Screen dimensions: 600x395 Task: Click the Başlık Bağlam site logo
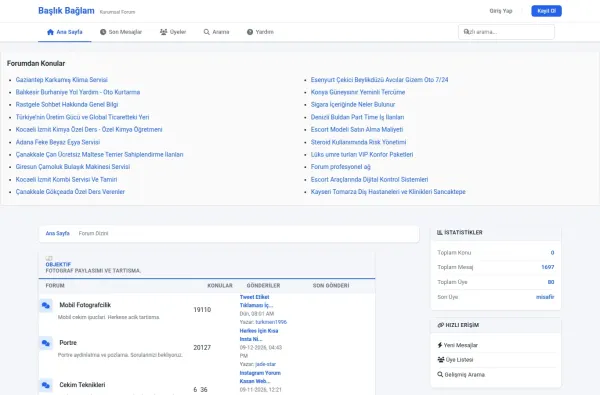tap(66, 11)
